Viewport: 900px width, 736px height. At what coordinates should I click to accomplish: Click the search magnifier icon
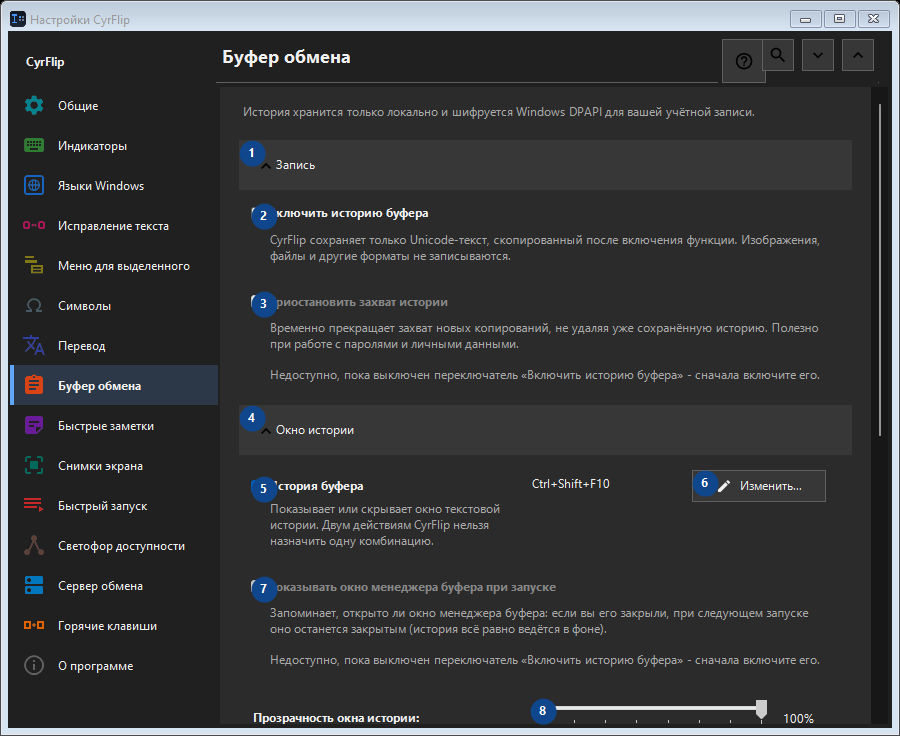(778, 55)
